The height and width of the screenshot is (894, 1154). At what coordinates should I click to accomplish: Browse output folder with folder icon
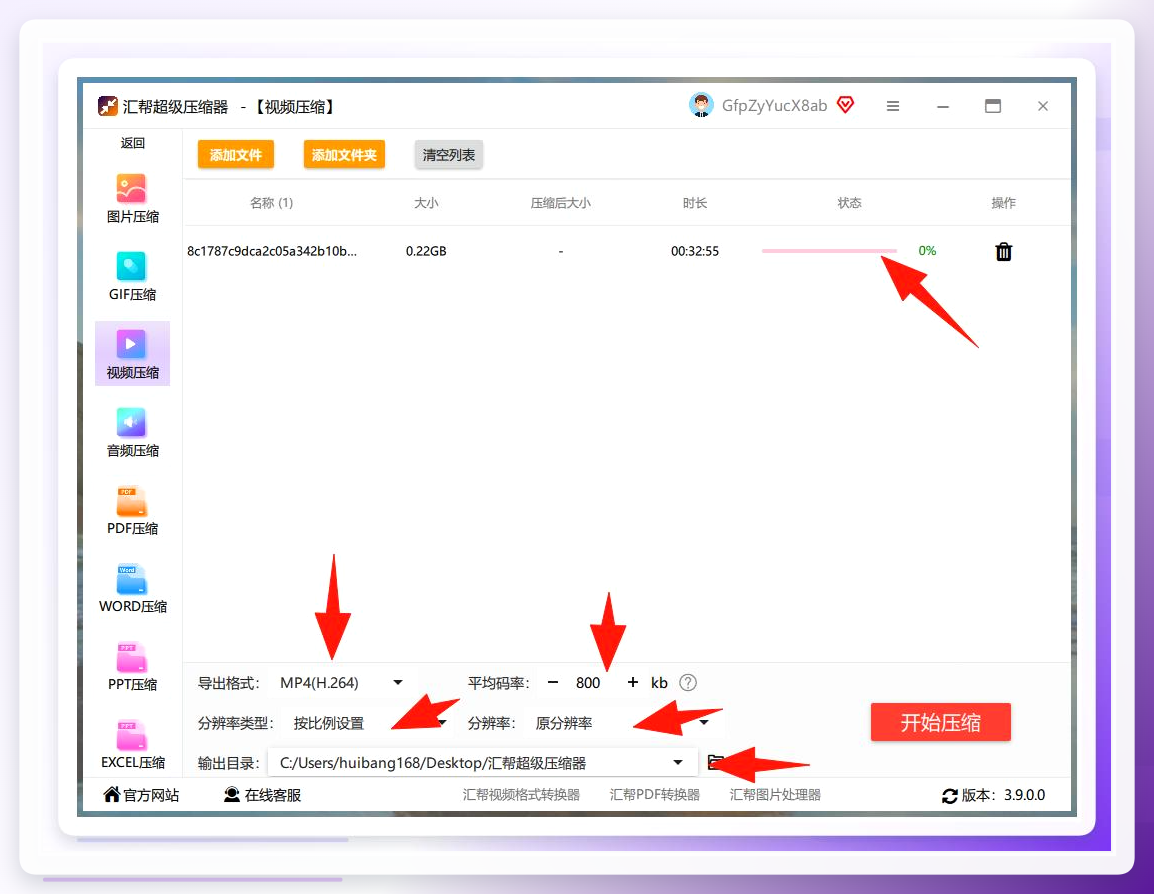tap(715, 762)
